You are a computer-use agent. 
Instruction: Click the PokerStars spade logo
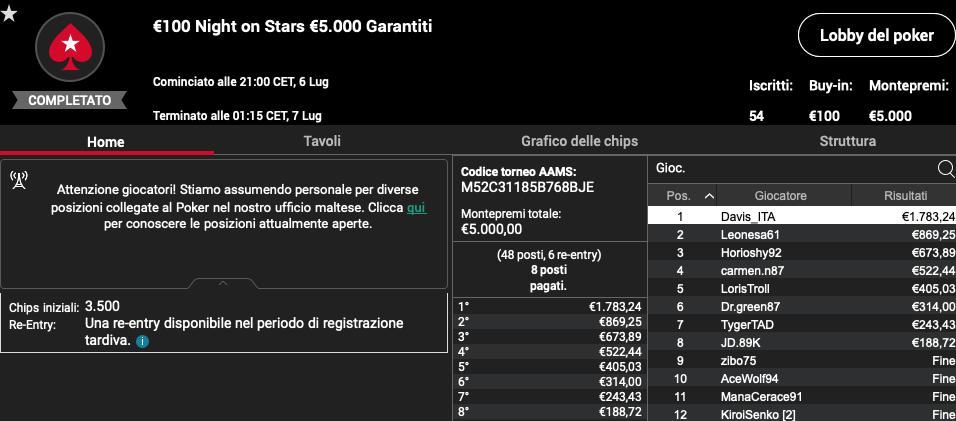(x=70, y=48)
